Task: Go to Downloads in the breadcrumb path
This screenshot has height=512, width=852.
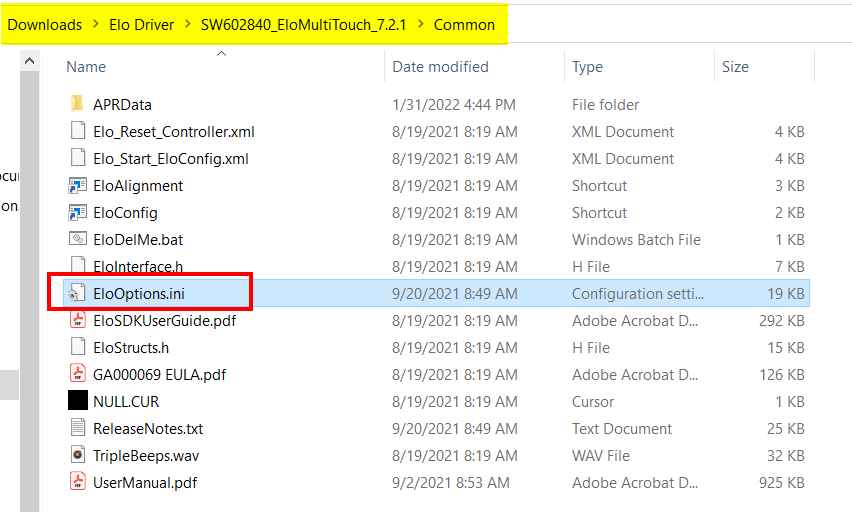Action: 45,24
